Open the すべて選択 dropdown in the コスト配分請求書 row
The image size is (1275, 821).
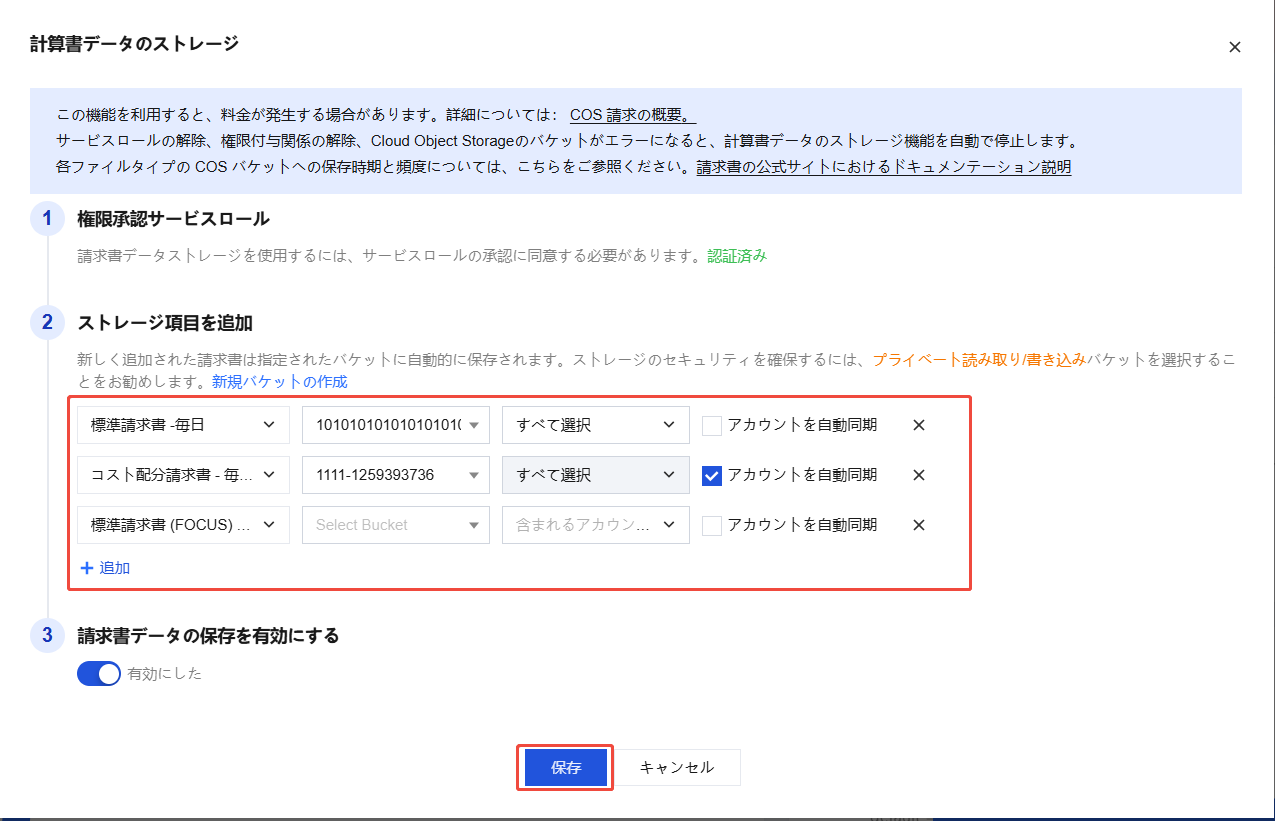coord(596,475)
